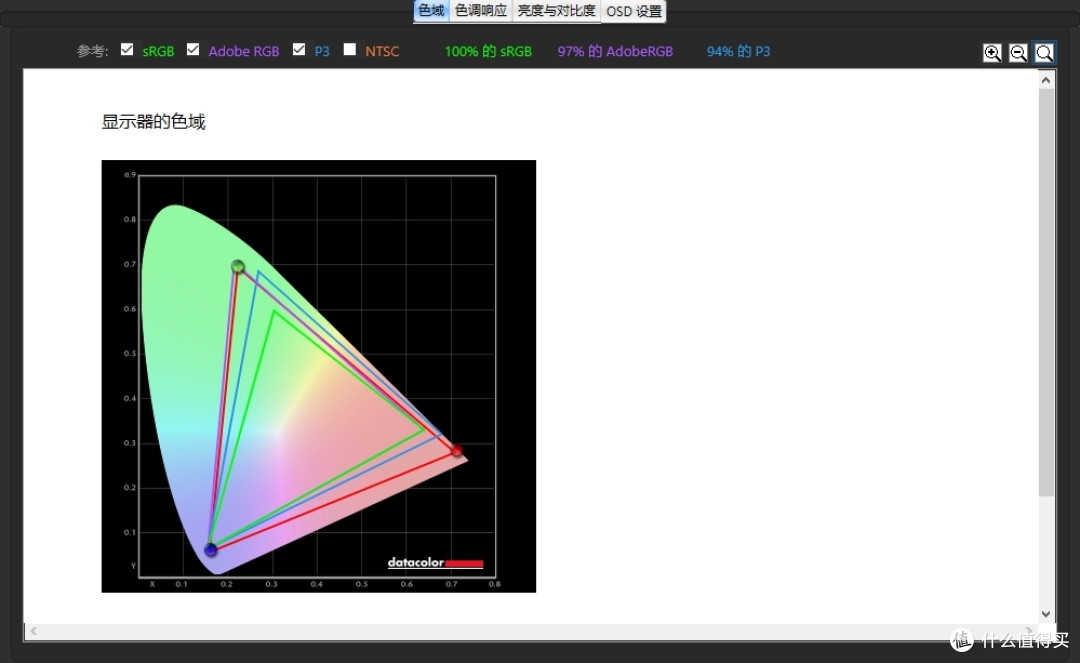1080x663 pixels.
Task: Click the 参考: label
Action: pyautogui.click(x=92, y=52)
